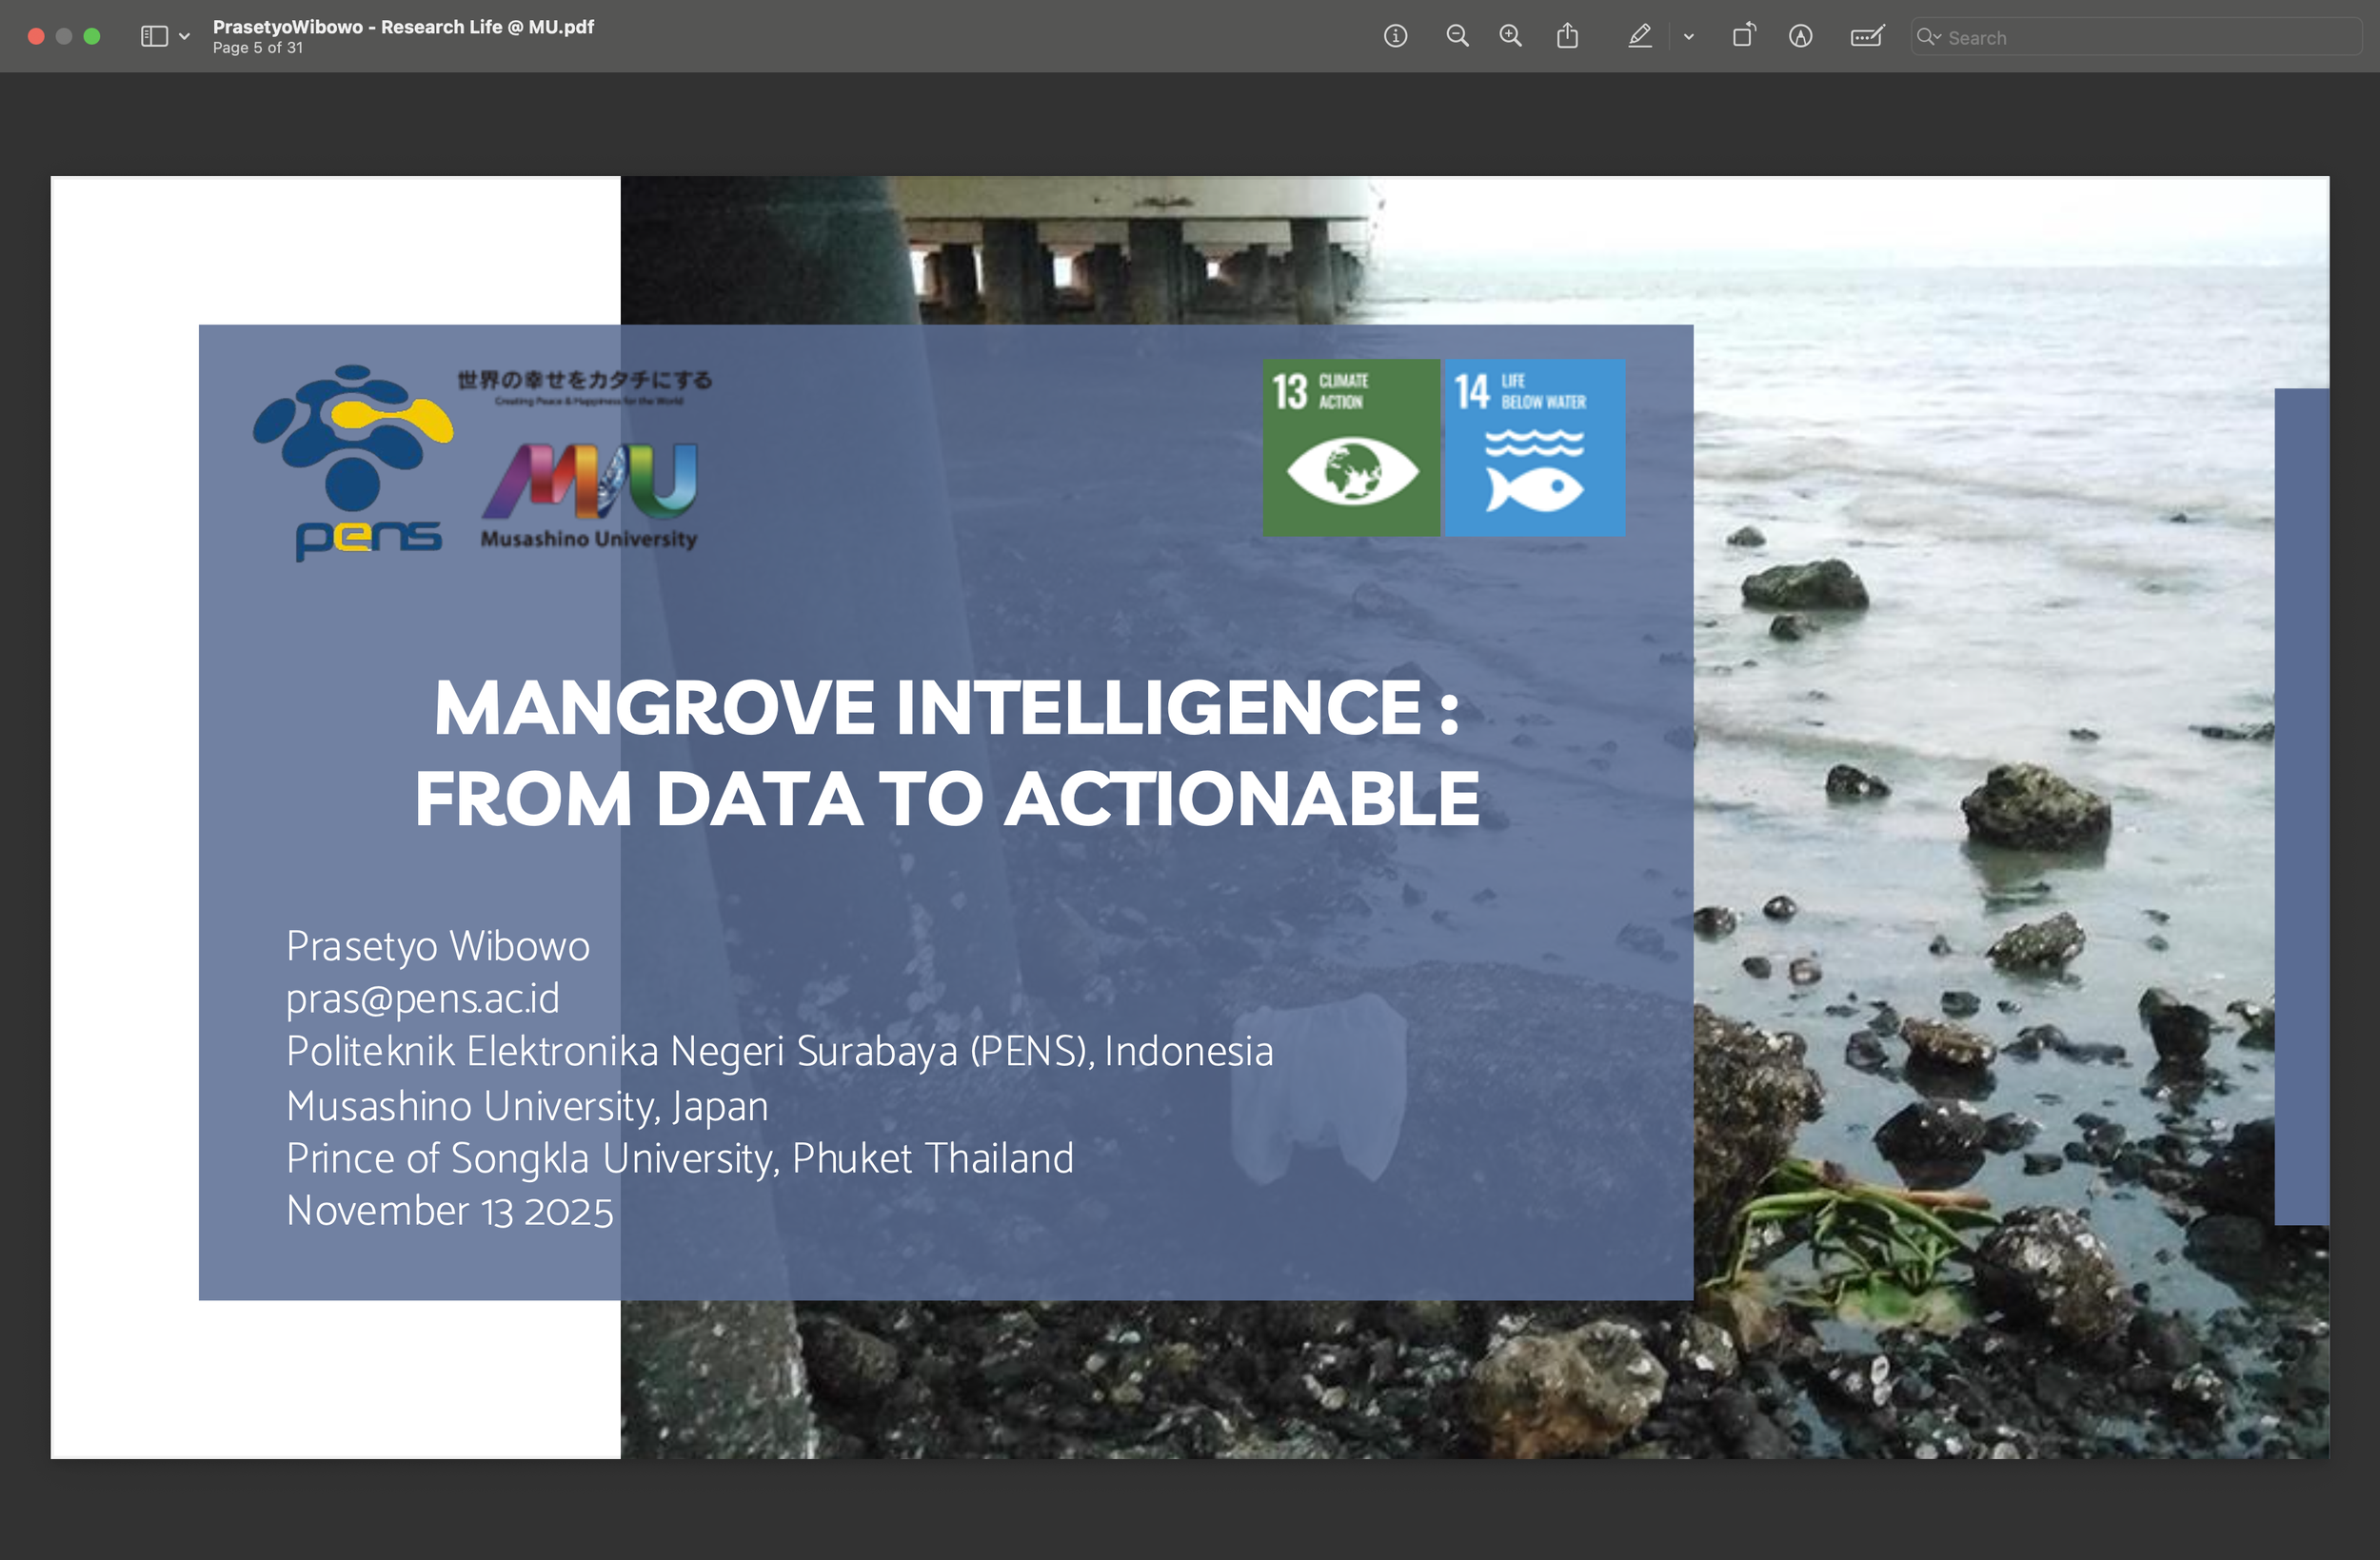Click the green full-screen window button
This screenshot has width=2380, height=1560.
[x=92, y=37]
